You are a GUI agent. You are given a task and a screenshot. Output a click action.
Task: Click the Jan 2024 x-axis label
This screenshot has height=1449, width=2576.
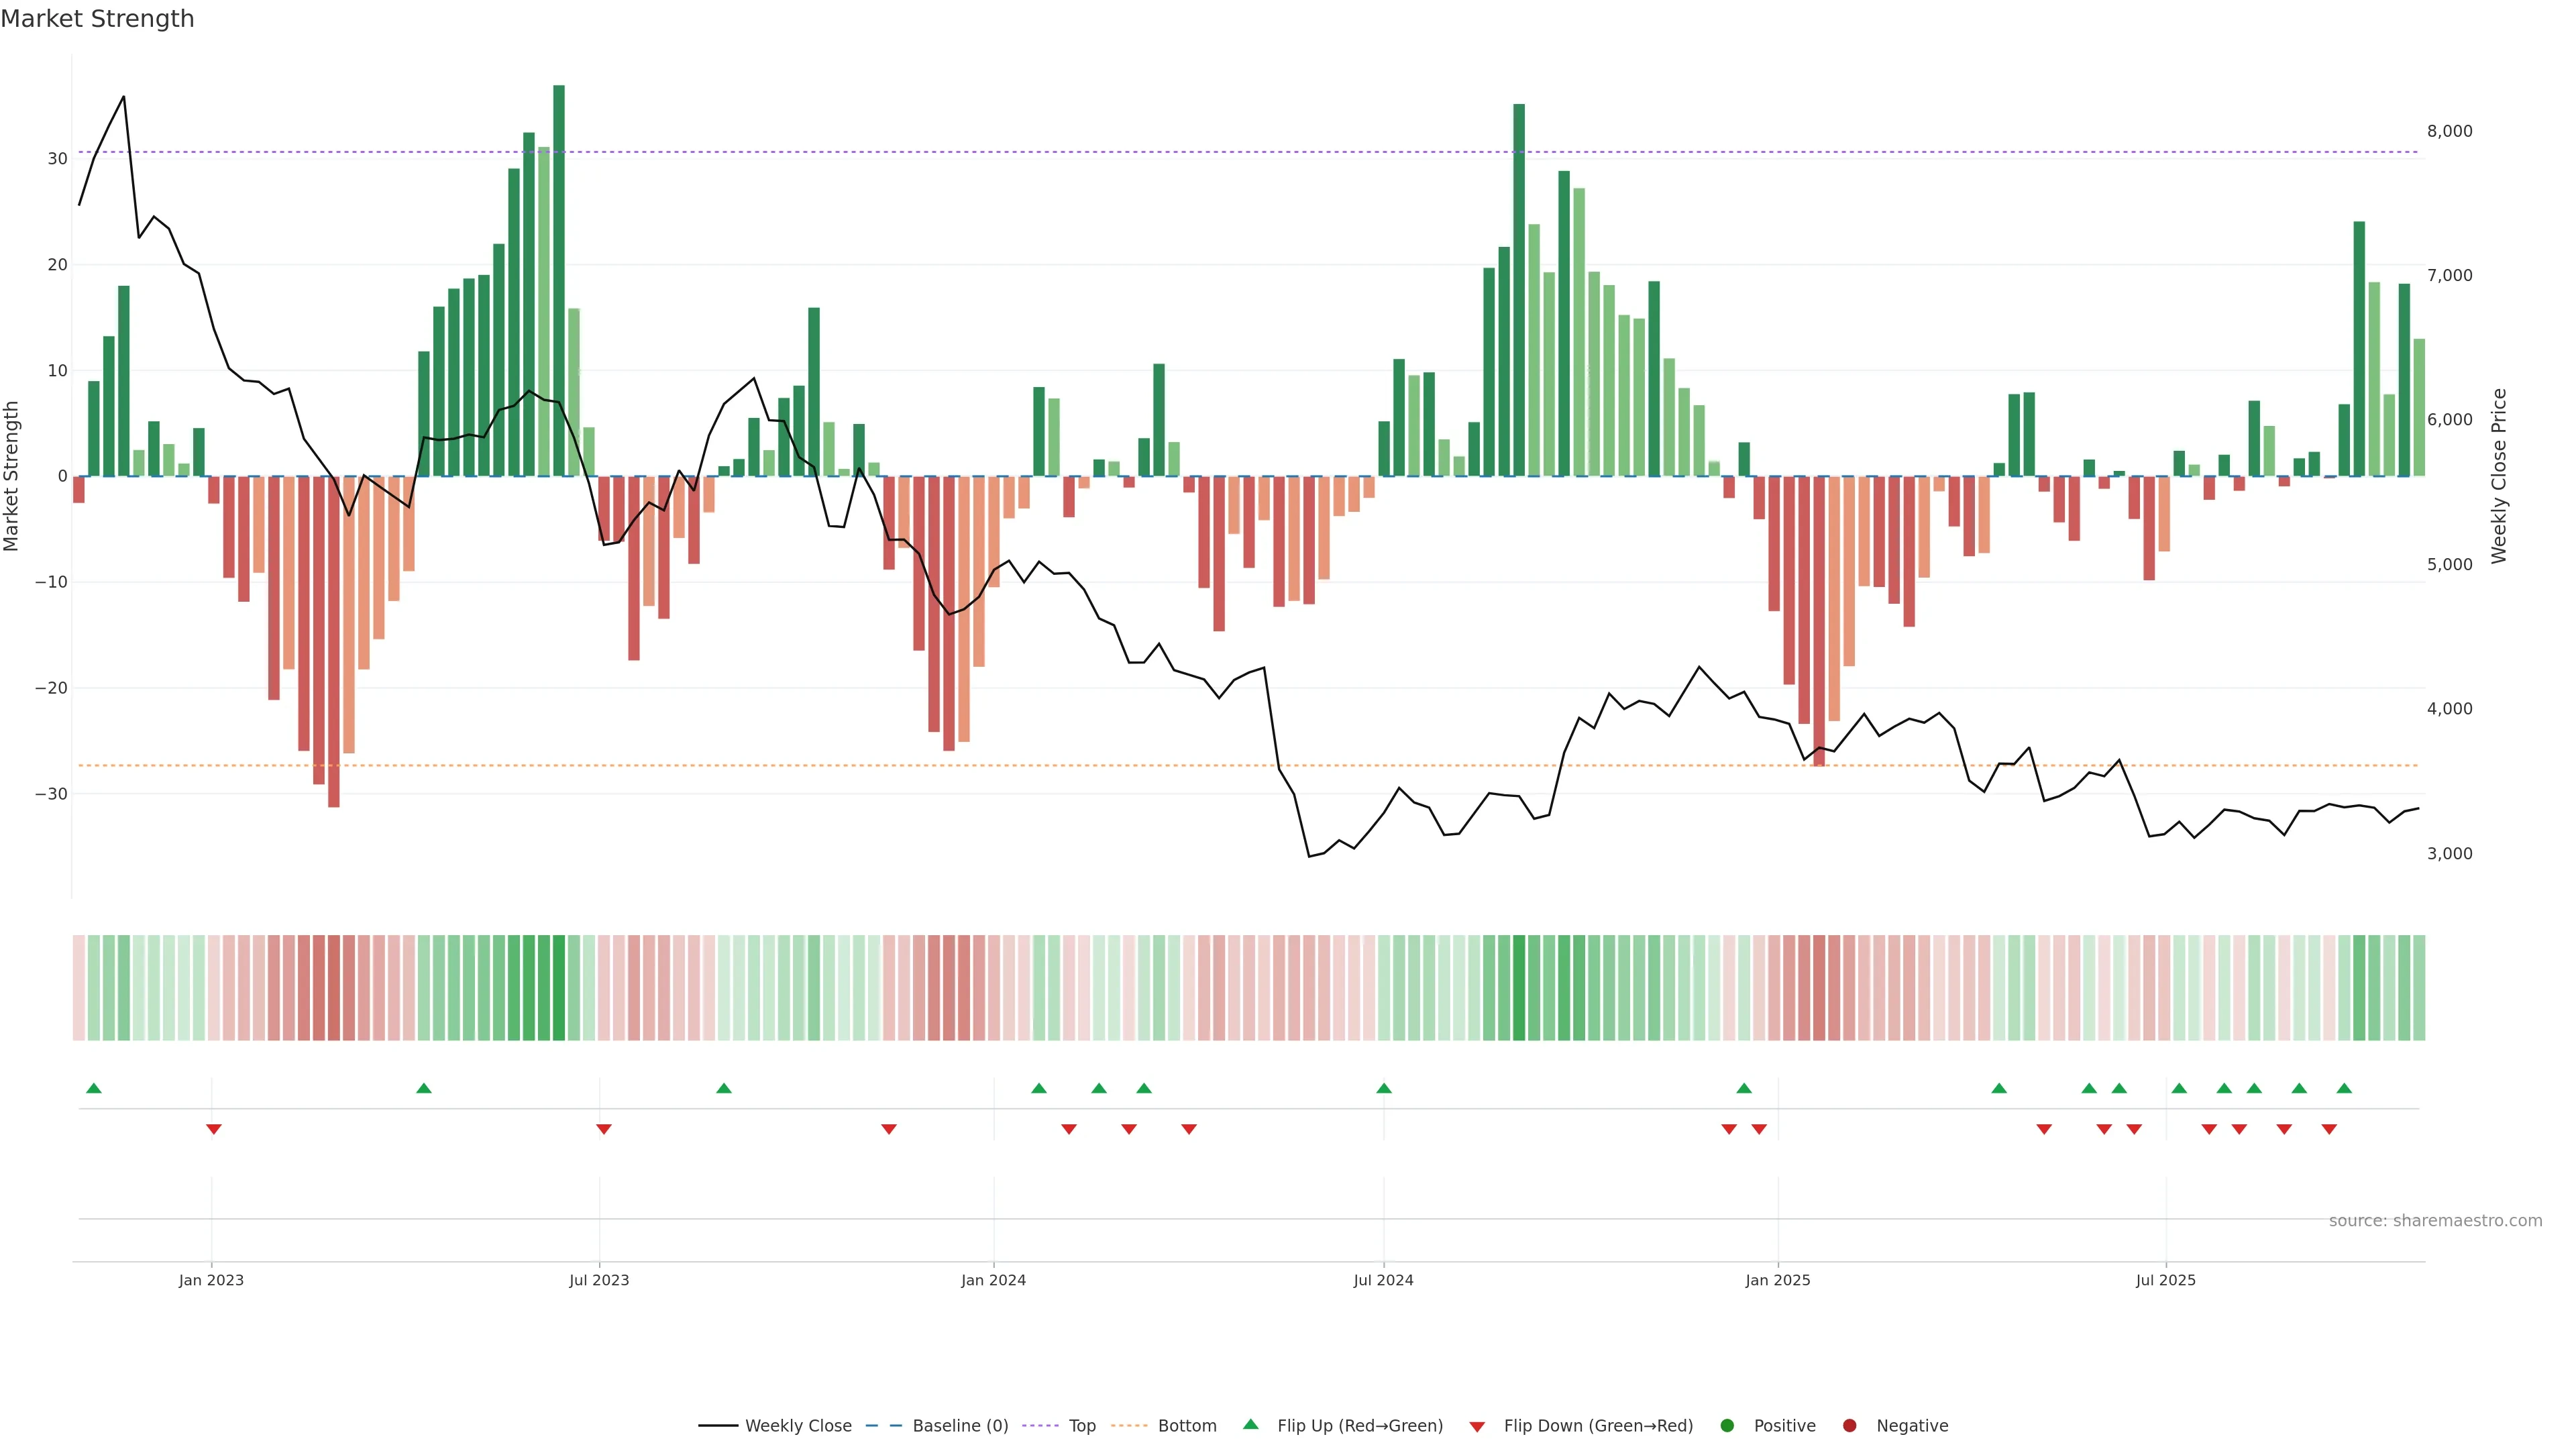993,1280
